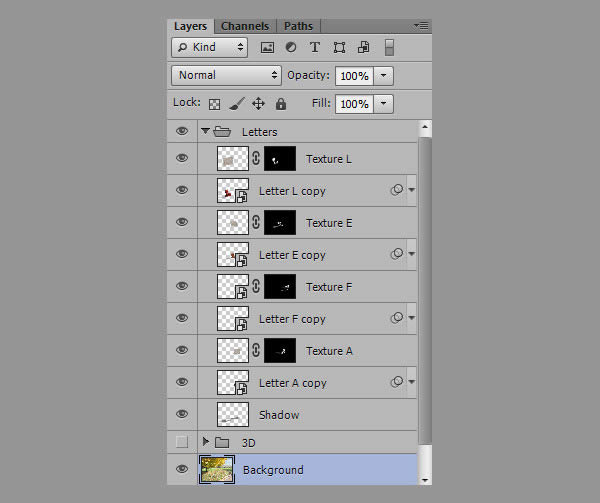This screenshot has height=503, width=600.
Task: Click the lock all padlock icon
Action: click(281, 104)
